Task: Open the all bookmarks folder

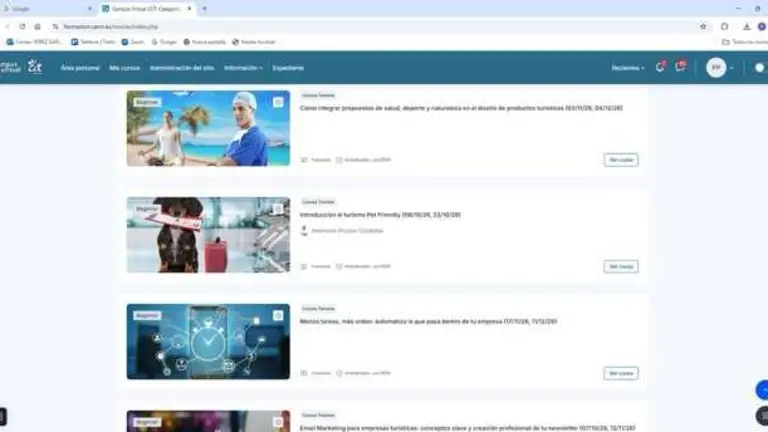Action: click(x=744, y=42)
